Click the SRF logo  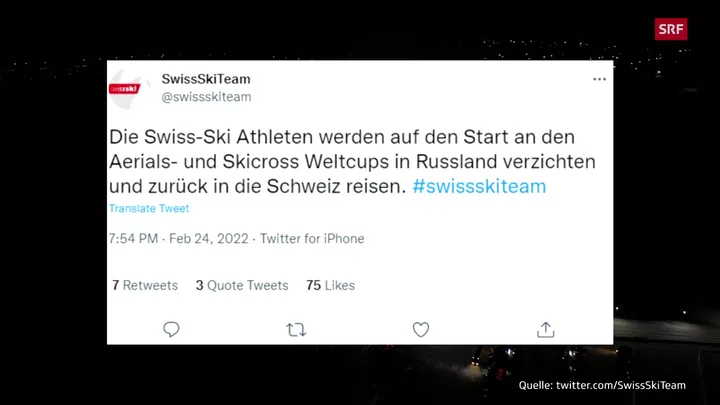click(x=671, y=29)
